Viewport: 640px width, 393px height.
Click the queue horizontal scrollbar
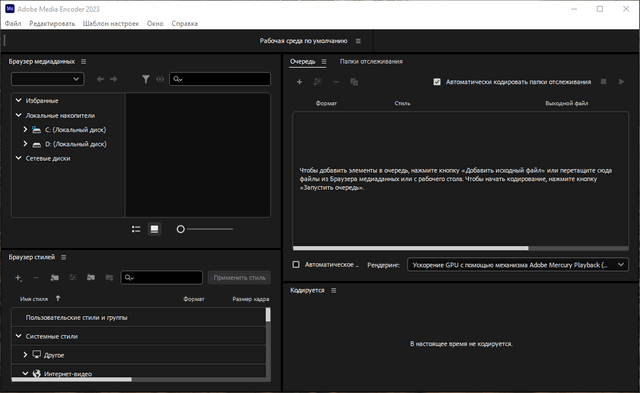[x=411, y=248]
